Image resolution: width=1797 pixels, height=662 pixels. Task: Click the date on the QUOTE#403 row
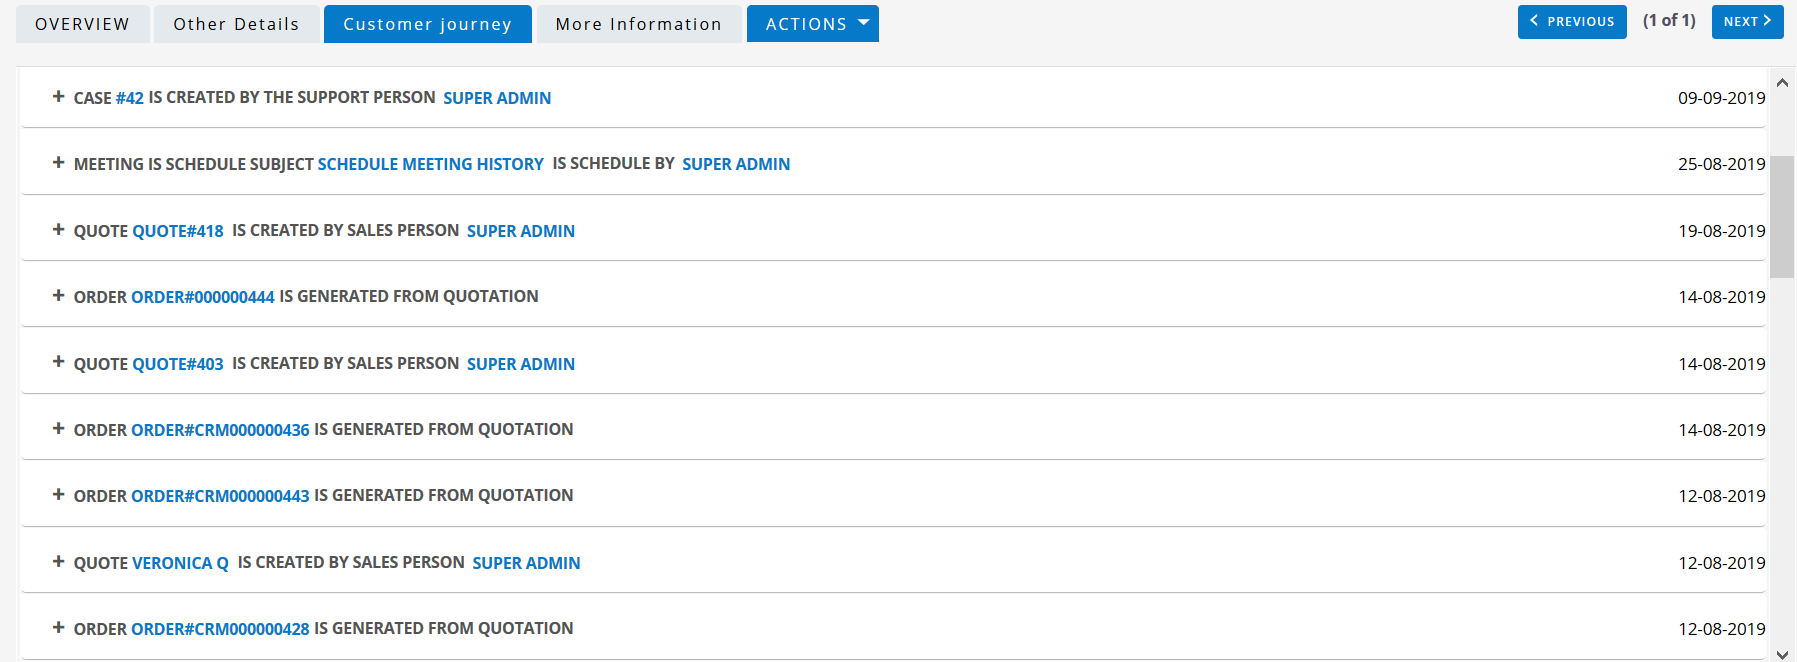click(1722, 364)
